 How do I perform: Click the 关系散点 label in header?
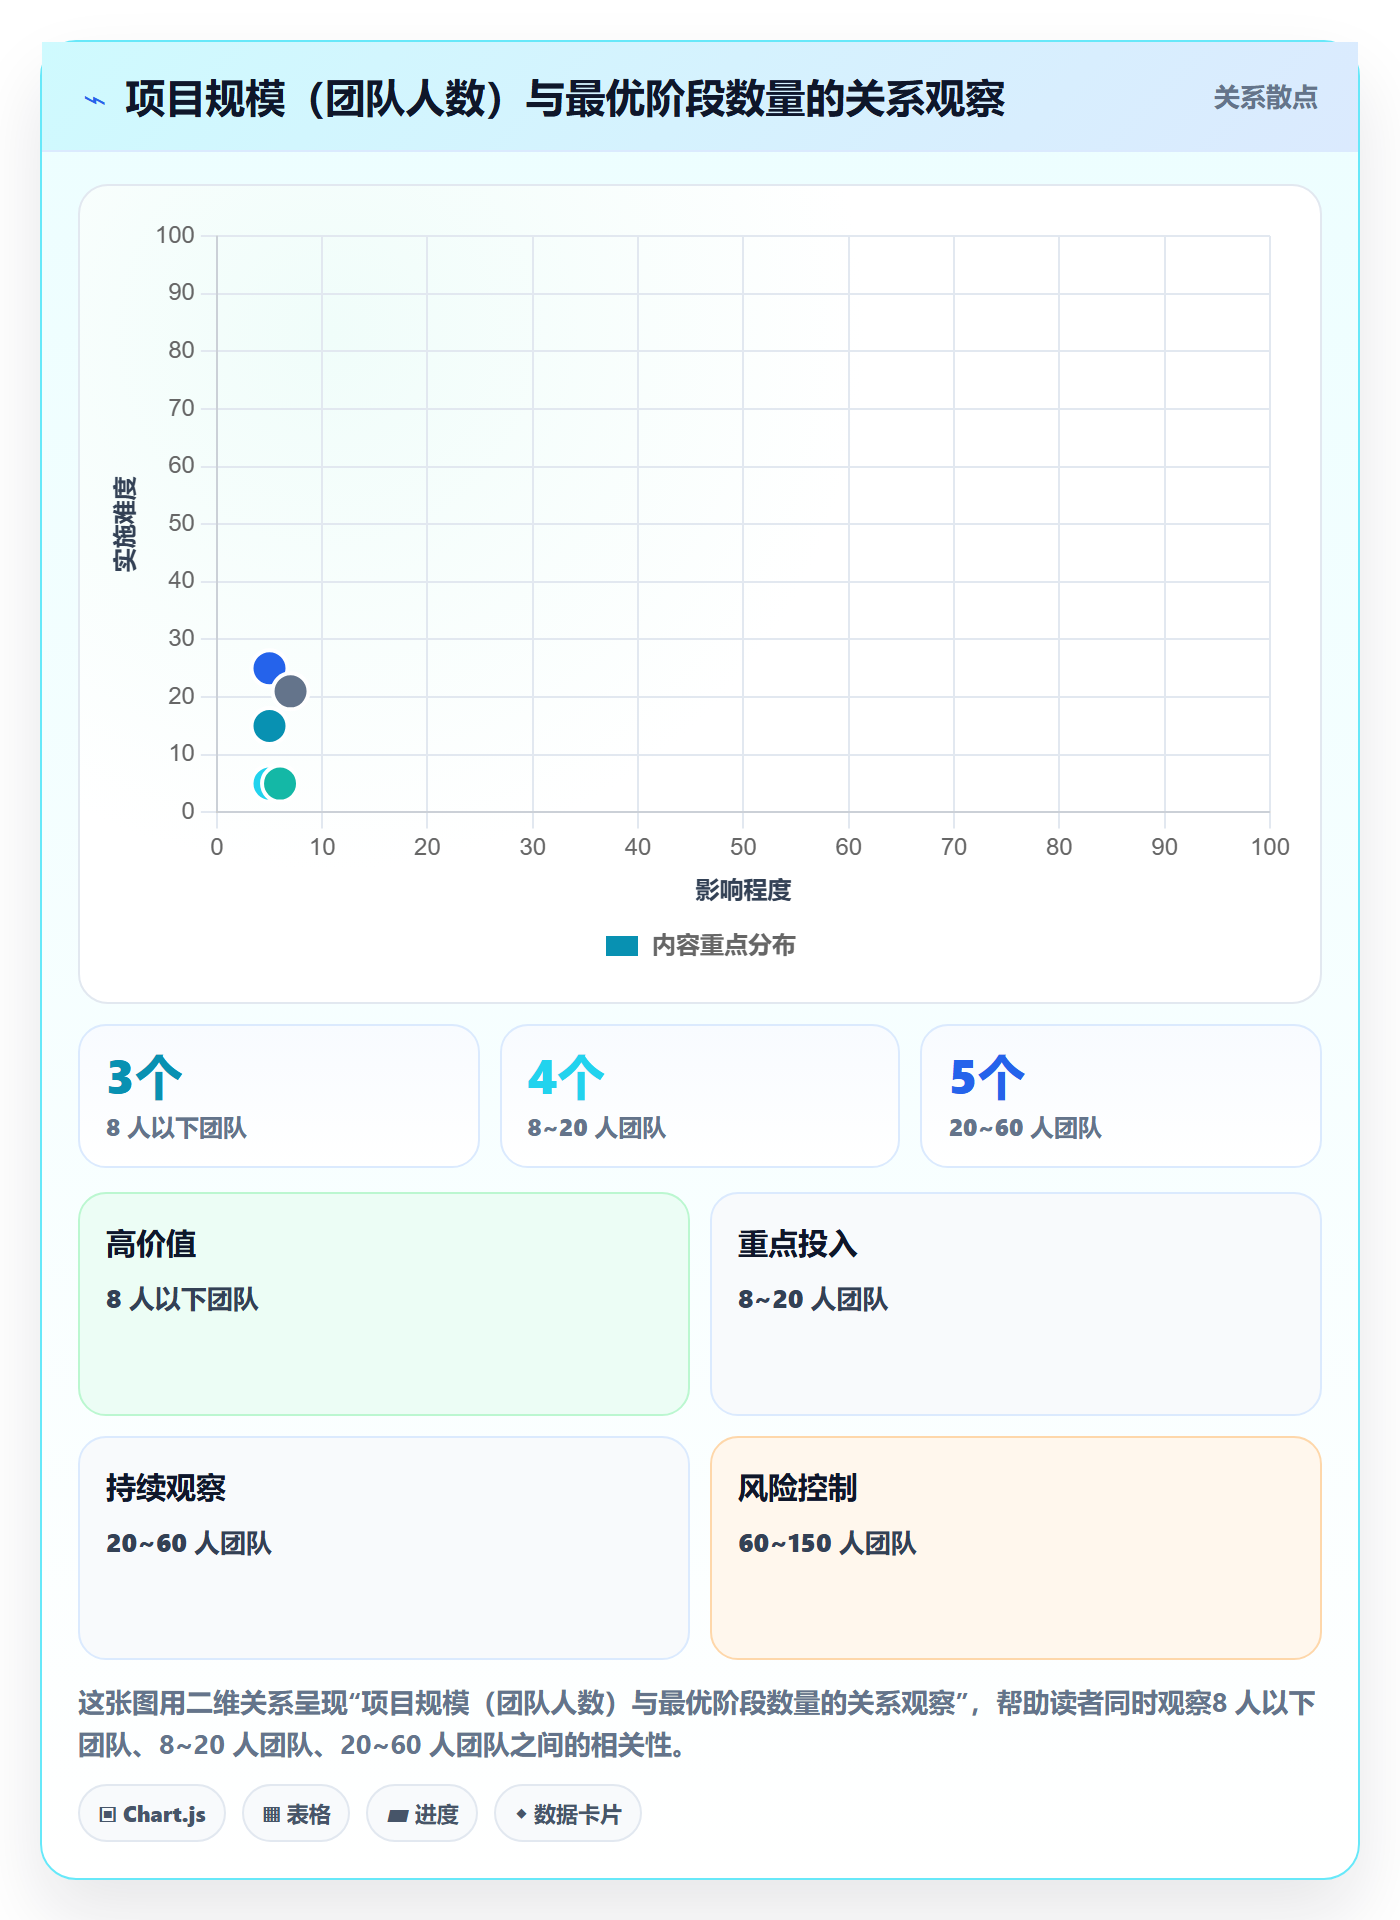[x=1265, y=98]
